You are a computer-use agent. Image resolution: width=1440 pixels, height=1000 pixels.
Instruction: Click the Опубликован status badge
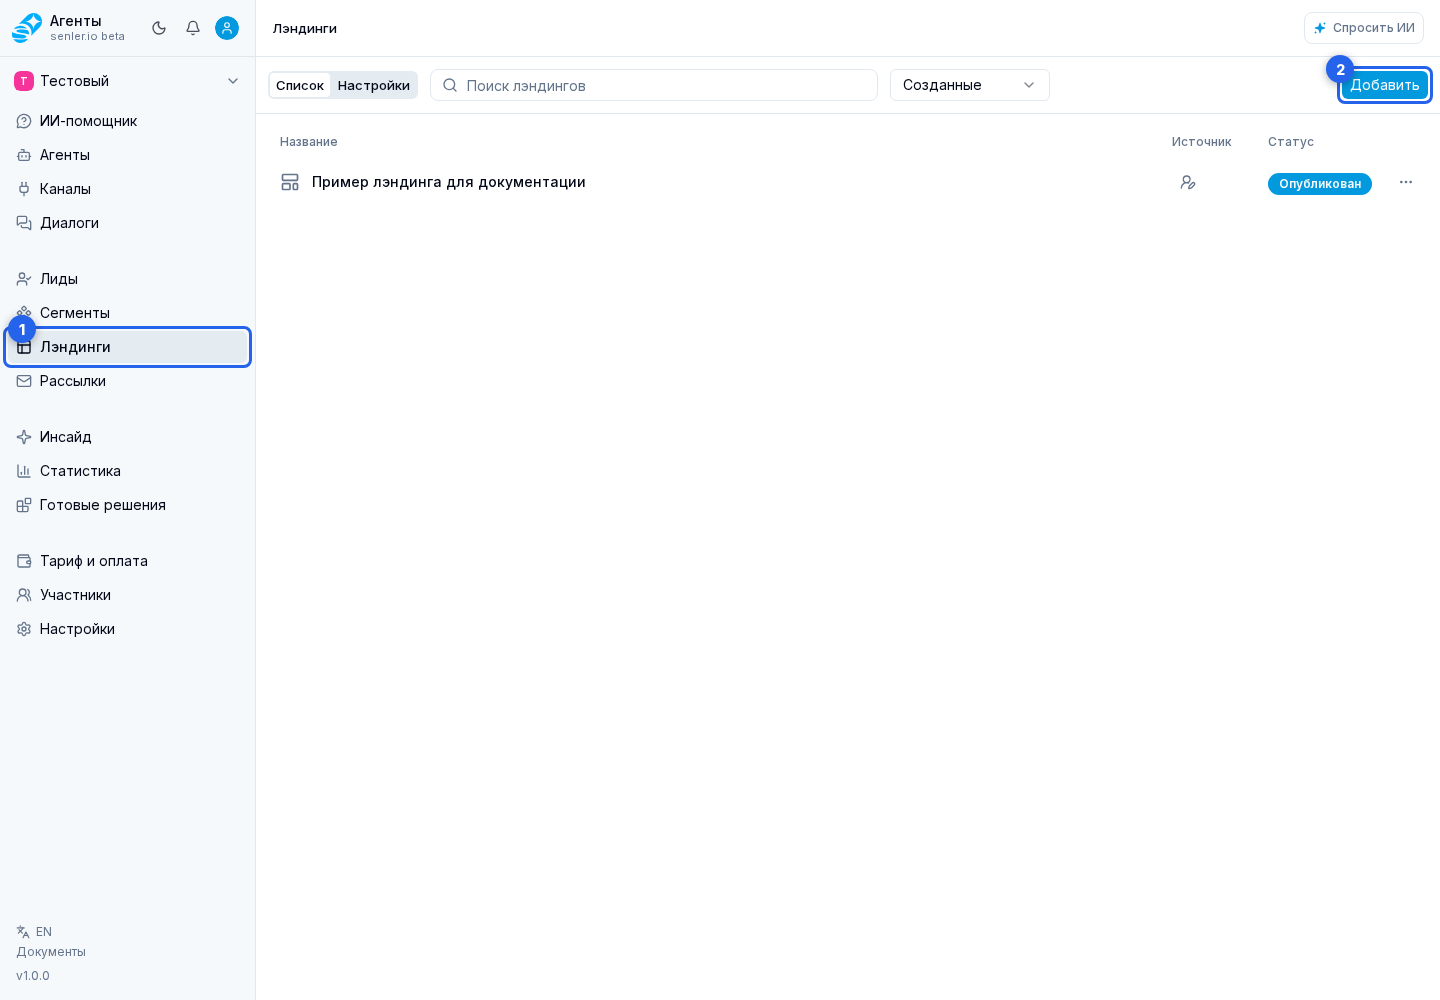(x=1320, y=184)
